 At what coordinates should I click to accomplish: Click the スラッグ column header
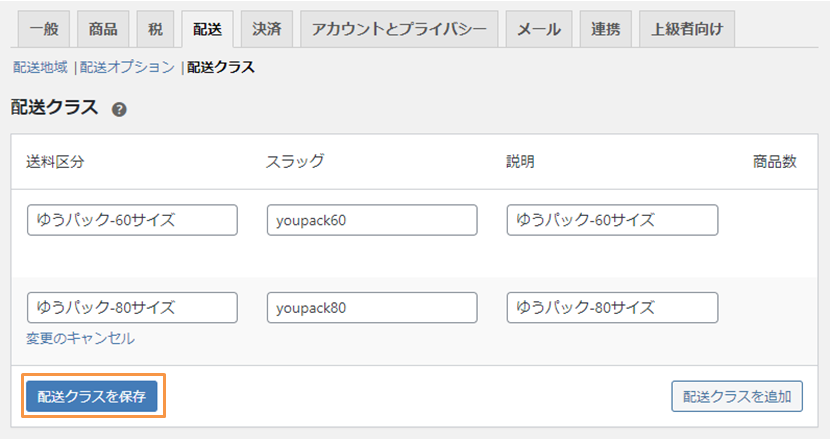[x=295, y=162]
